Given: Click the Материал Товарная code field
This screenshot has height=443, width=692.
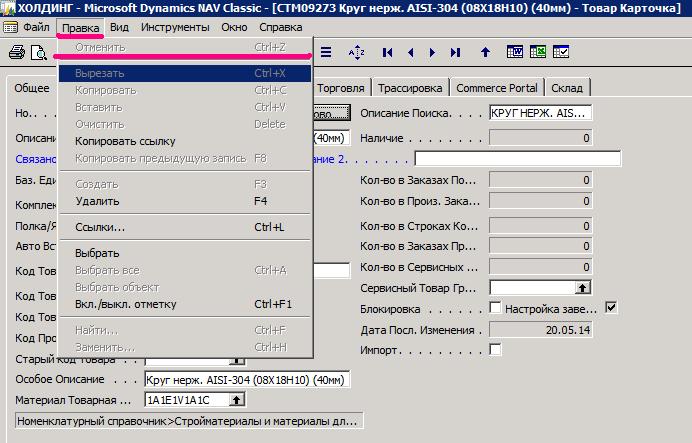Looking at the screenshot, I should point(187,400).
